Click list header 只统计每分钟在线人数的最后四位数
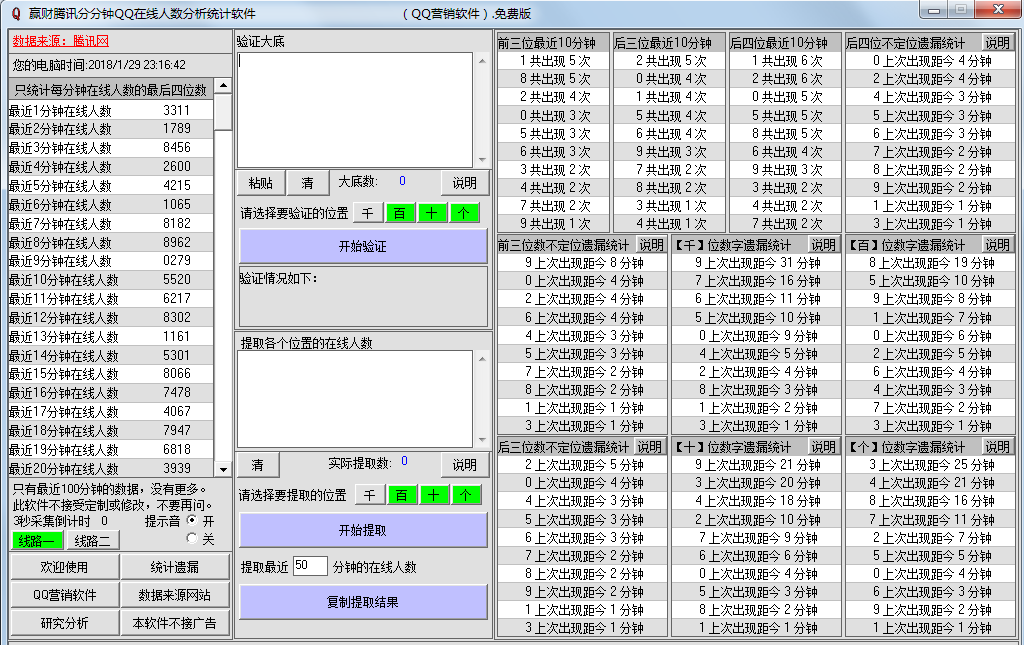The height and width of the screenshot is (645, 1024). [x=111, y=89]
